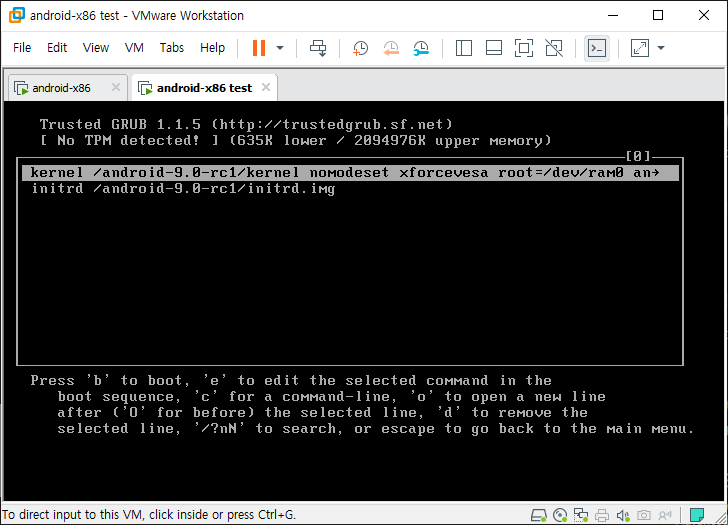This screenshot has height=525, width=728.
Task: Click the kernel line in GRUB
Action: pyautogui.click(x=351, y=173)
